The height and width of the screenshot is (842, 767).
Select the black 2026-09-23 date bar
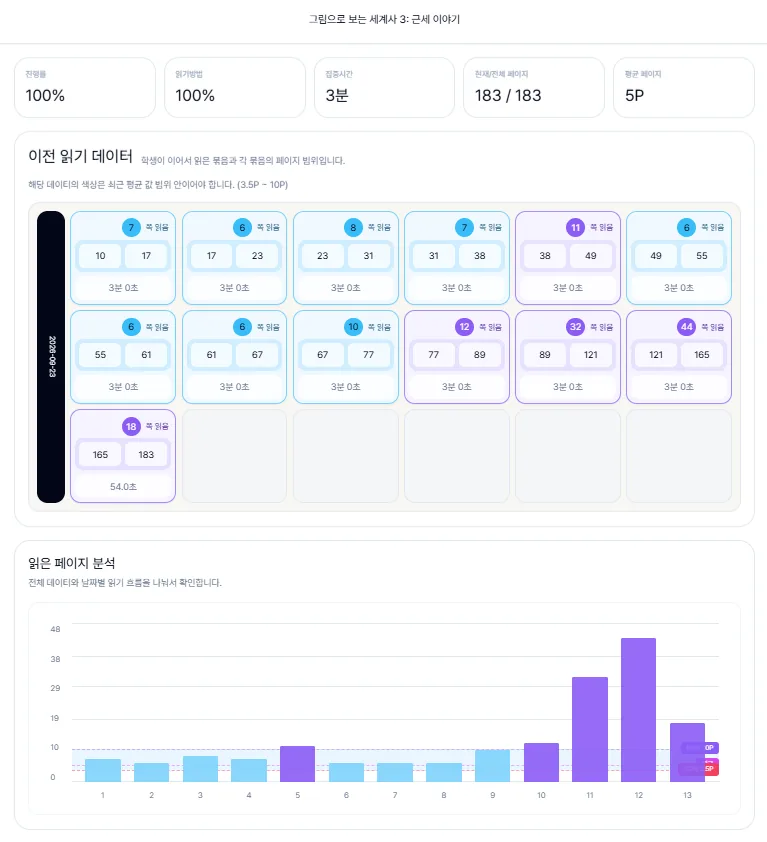[x=51, y=357]
